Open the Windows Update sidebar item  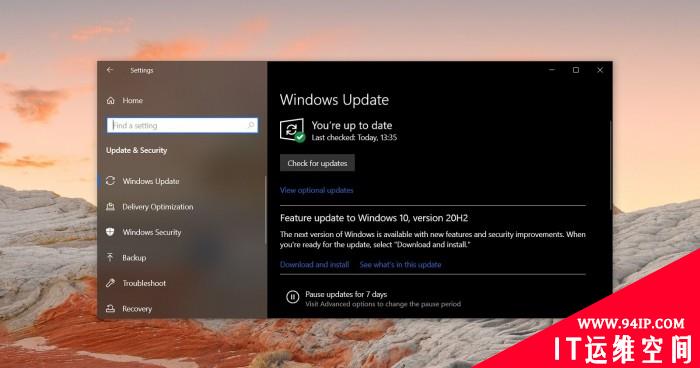pyautogui.click(x=182, y=181)
